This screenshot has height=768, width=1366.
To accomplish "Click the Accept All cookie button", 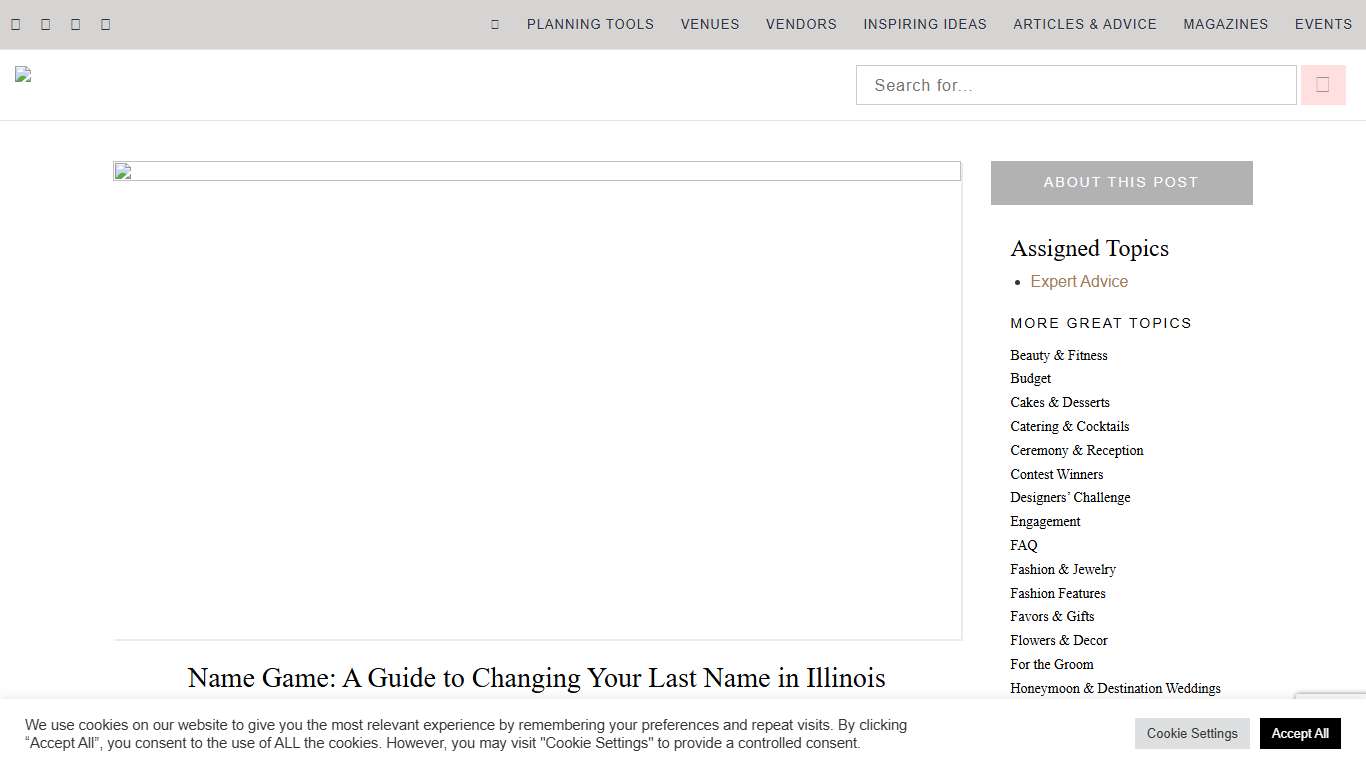I will pyautogui.click(x=1300, y=733).
